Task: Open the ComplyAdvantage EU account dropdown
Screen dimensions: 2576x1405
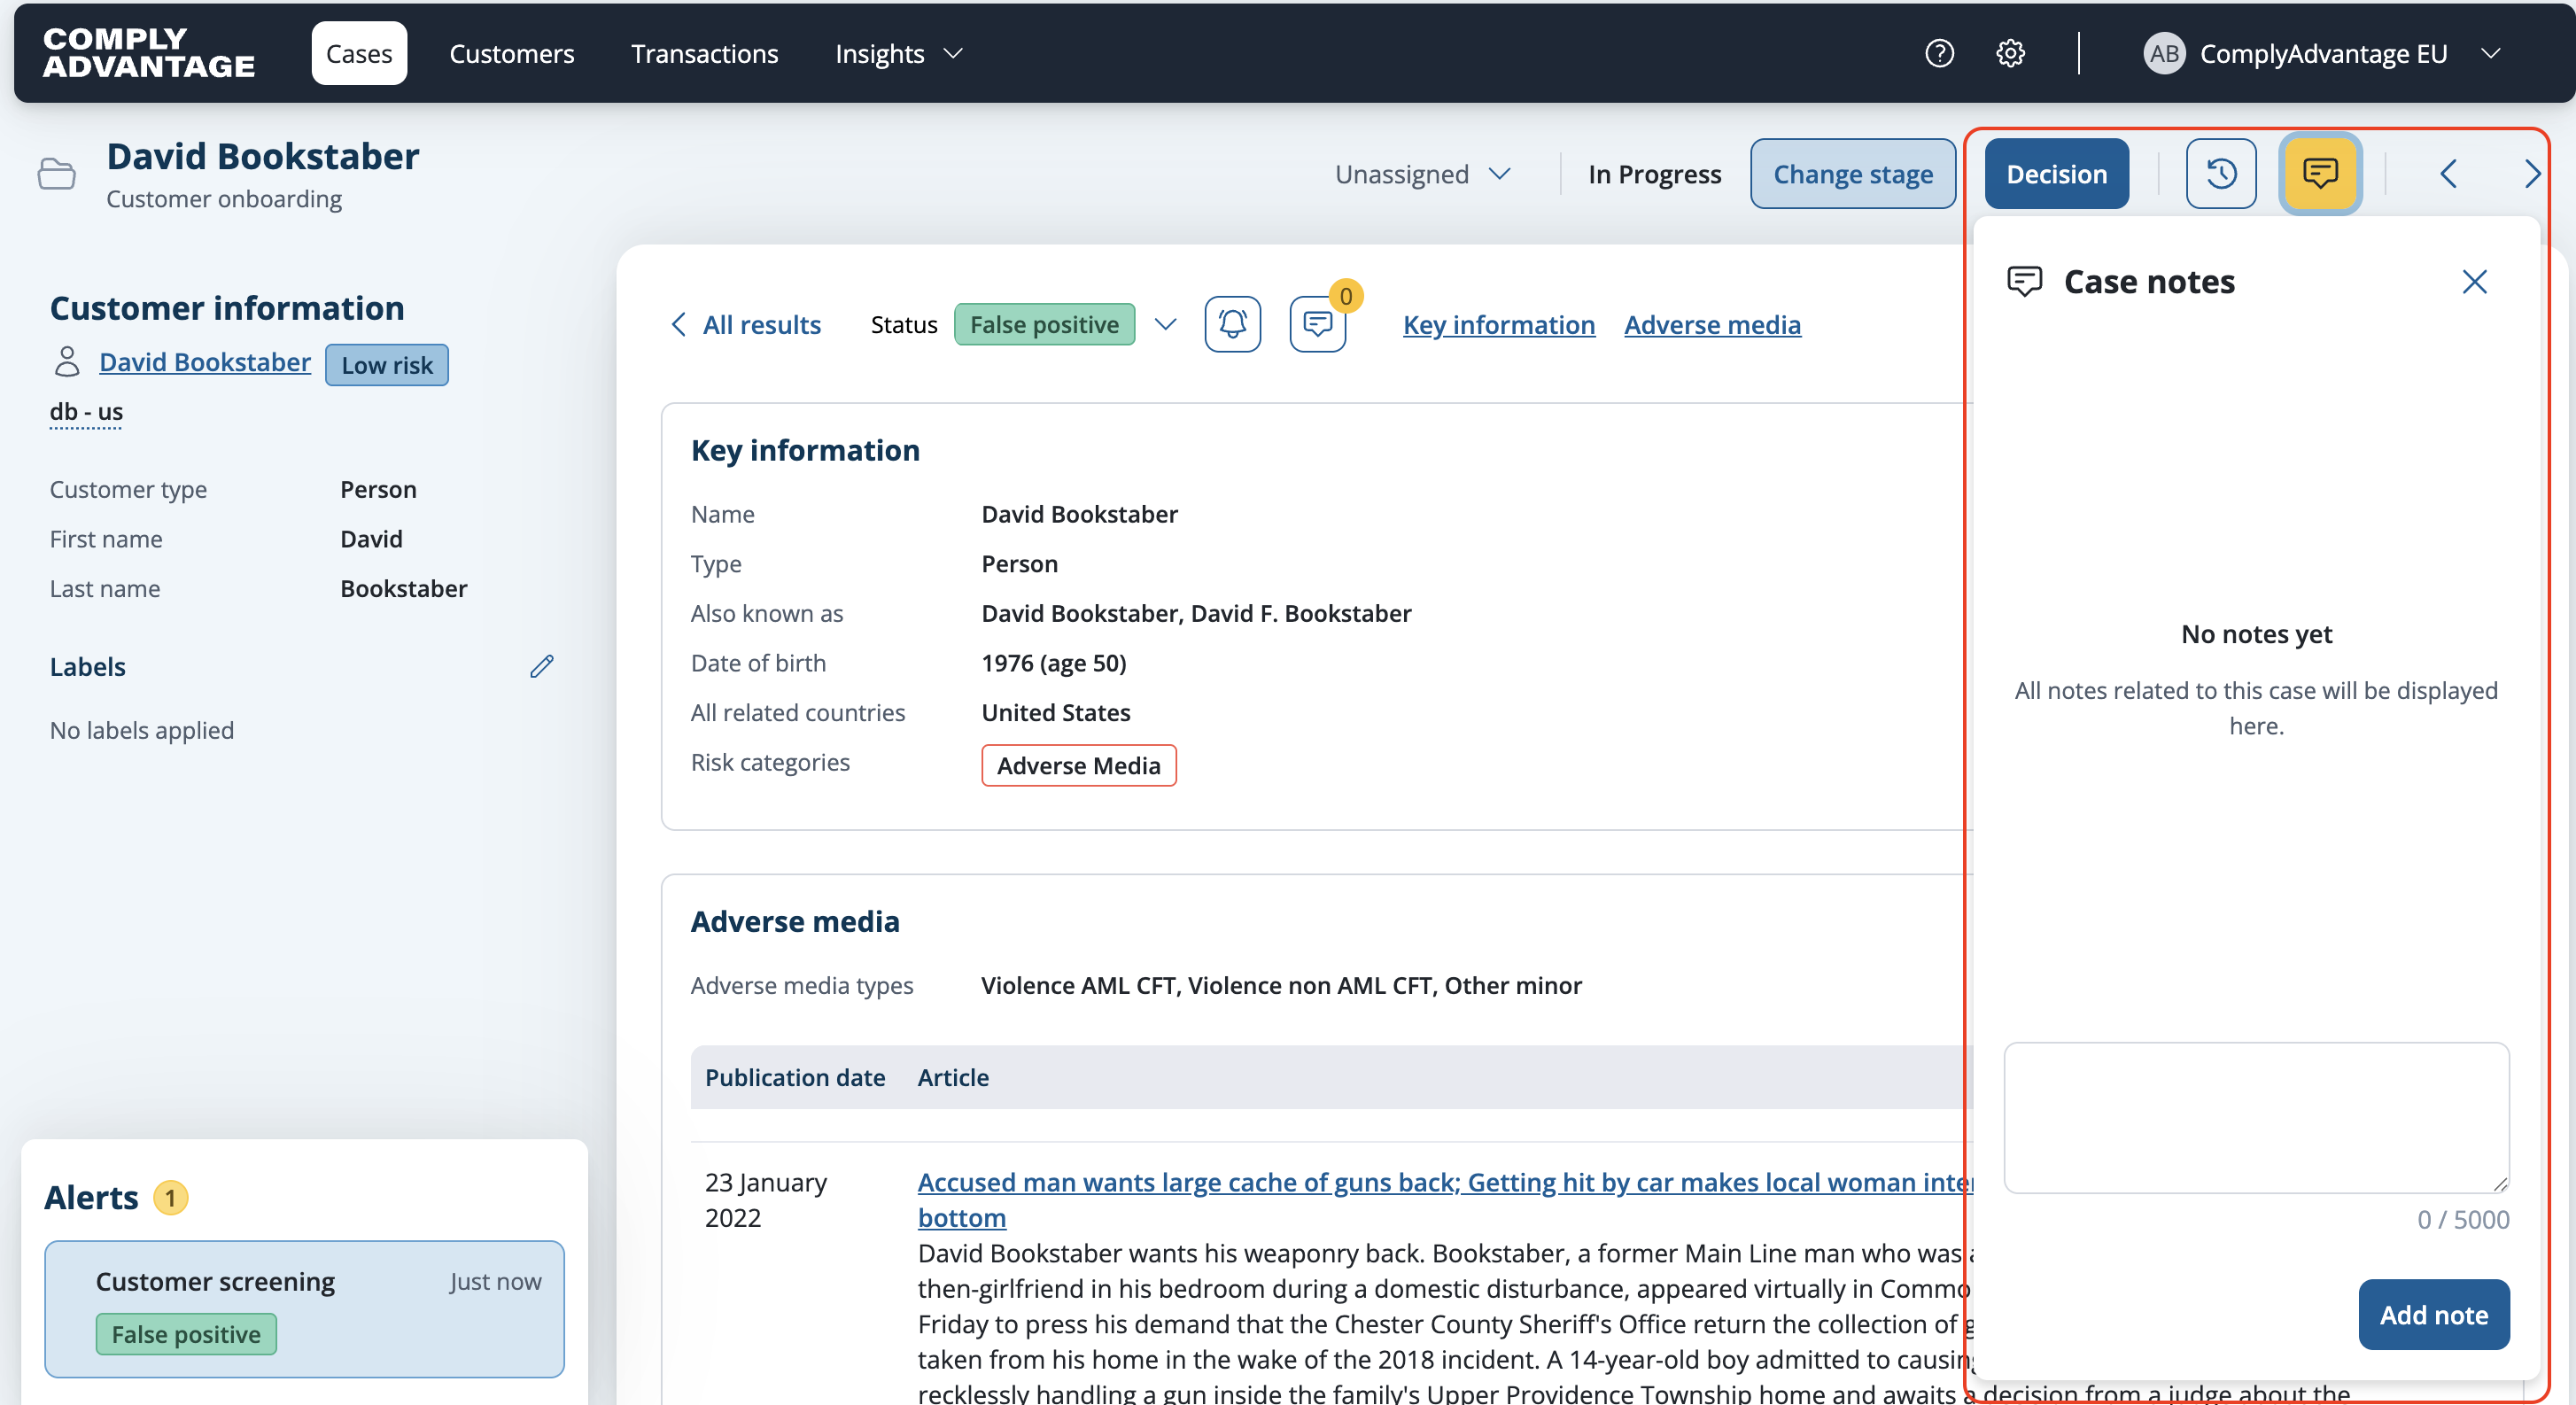Action: click(2322, 54)
